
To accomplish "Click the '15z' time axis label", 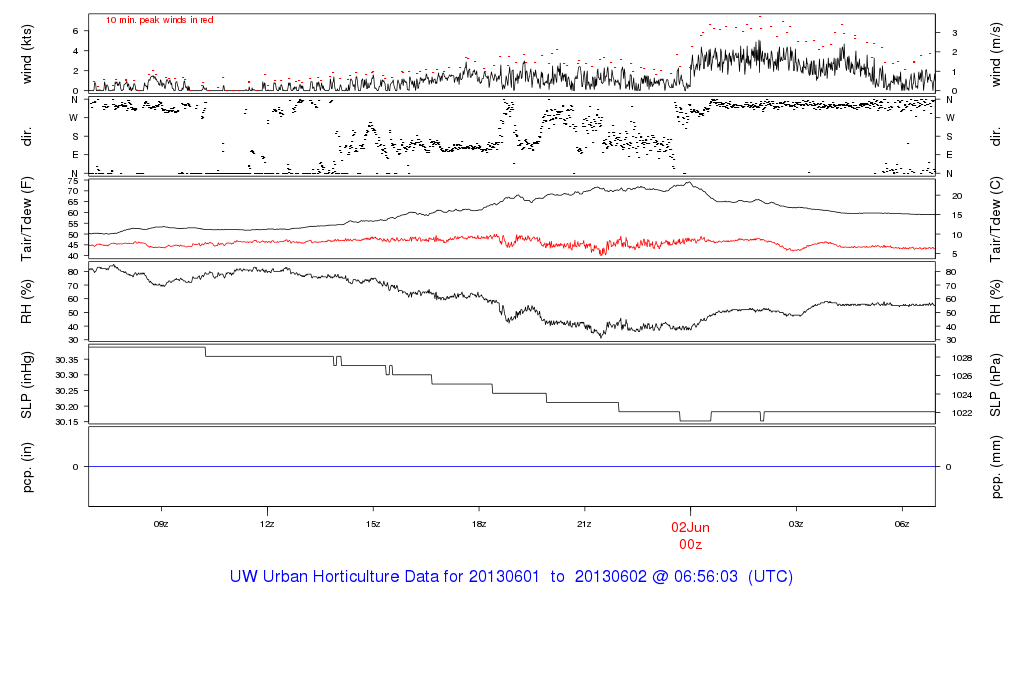I will [x=373, y=524].
